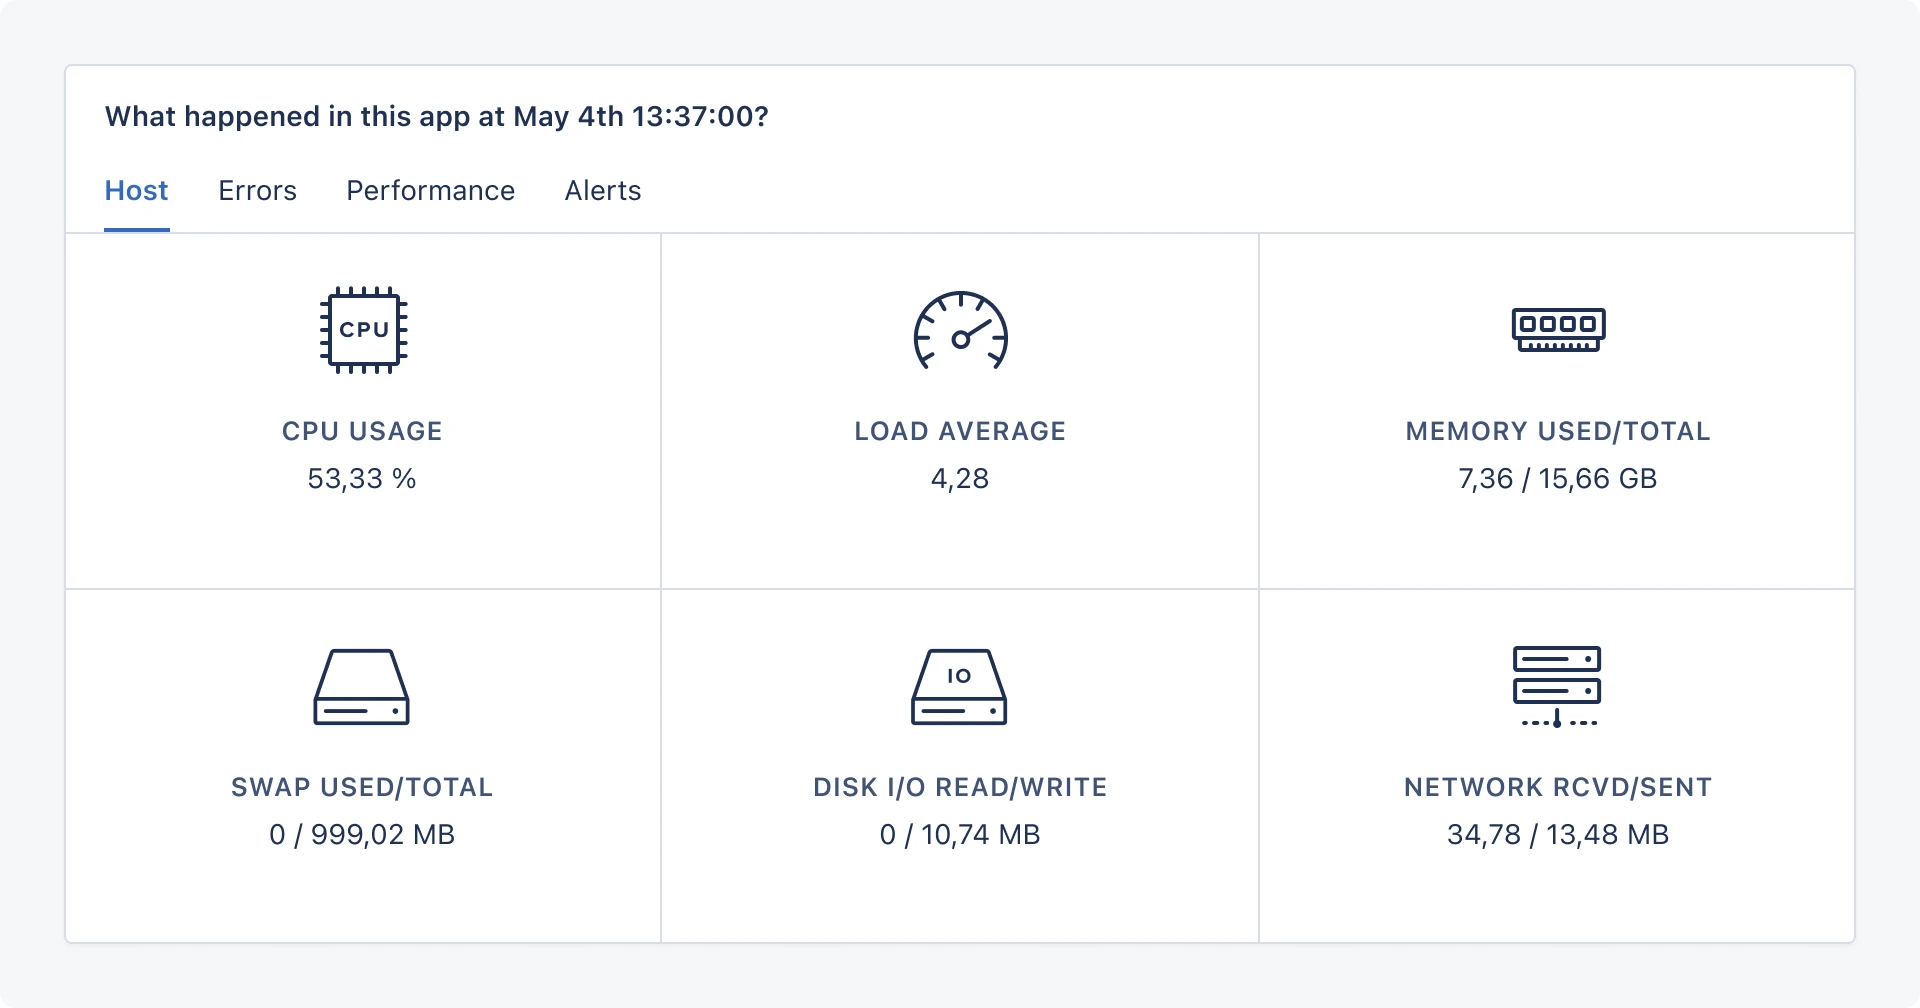Click the CPU chip icon
The image size is (1920, 1008).
(362, 330)
